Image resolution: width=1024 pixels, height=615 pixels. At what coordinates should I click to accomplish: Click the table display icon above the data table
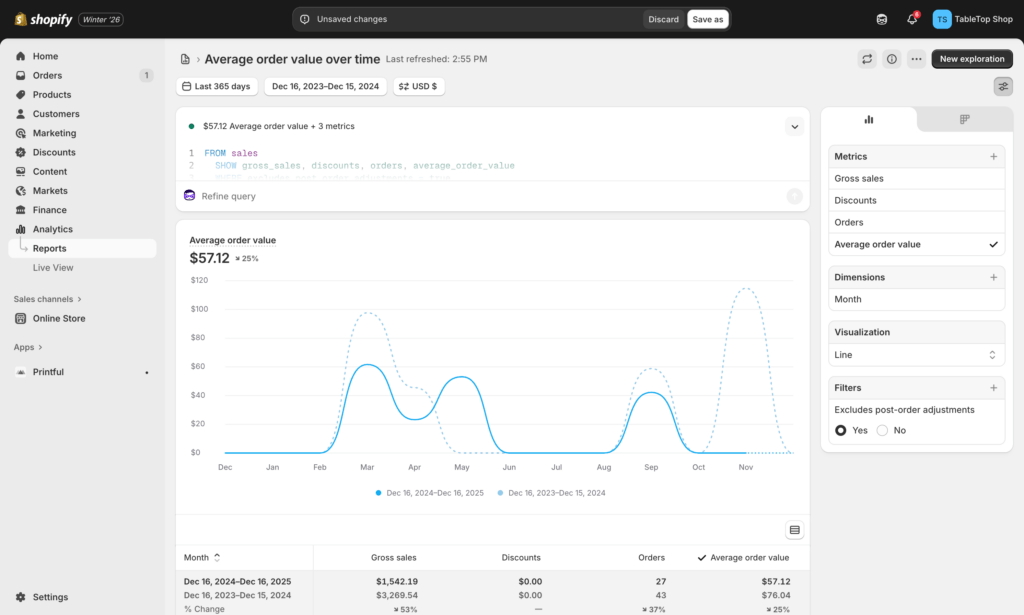[794, 529]
